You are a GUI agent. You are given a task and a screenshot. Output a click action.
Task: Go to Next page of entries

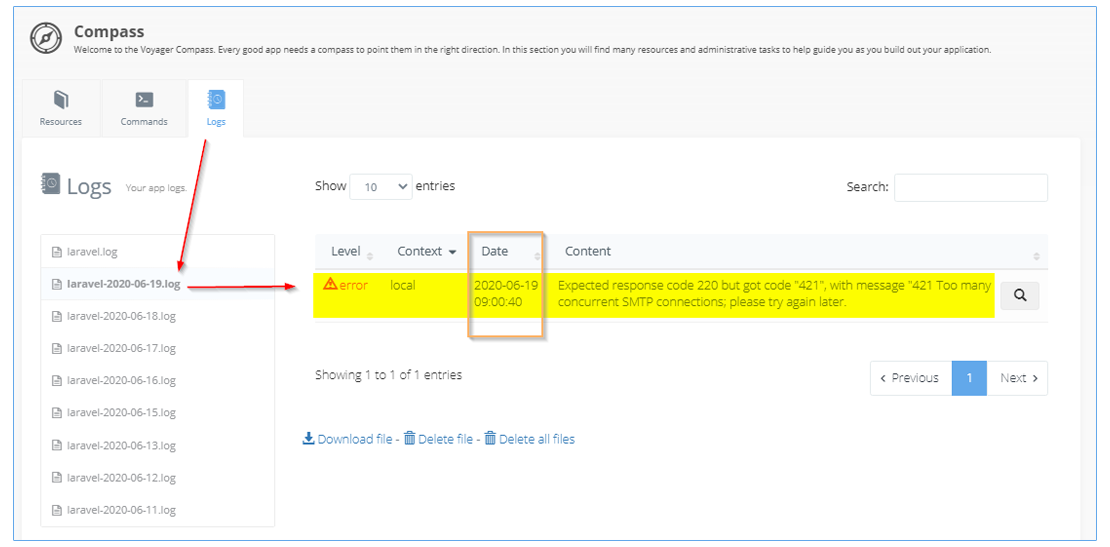click(1018, 378)
